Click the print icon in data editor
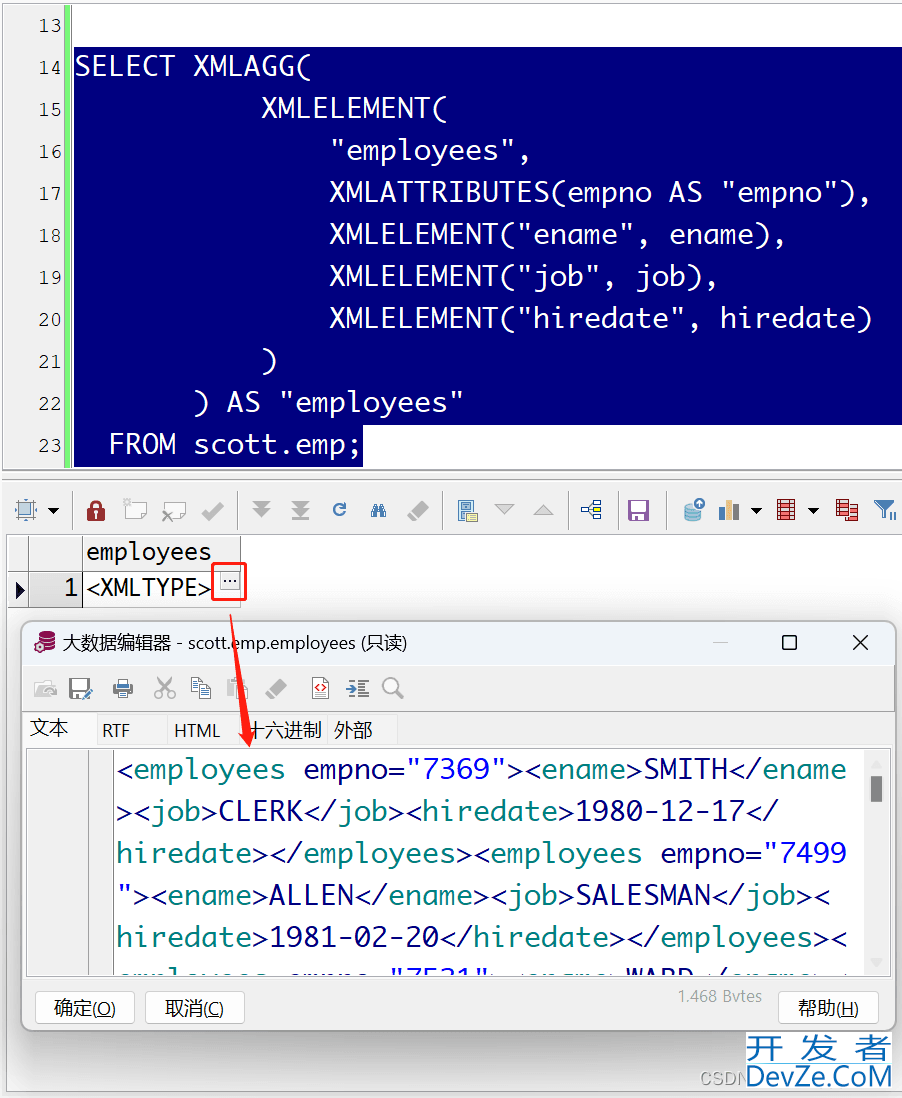This screenshot has height=1098, width=902. click(x=123, y=689)
